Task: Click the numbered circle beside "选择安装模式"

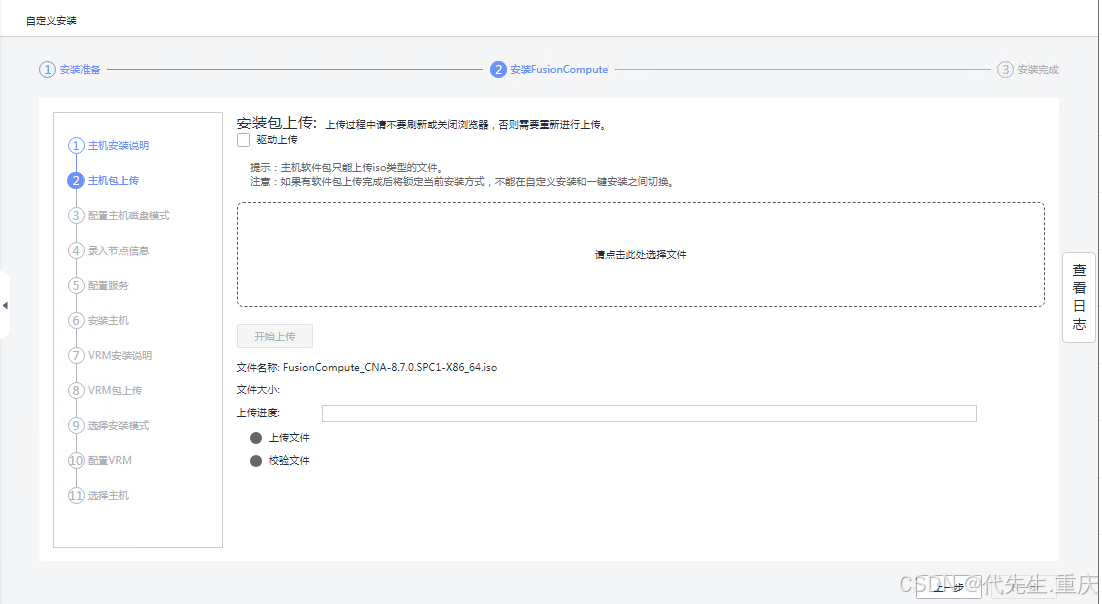Action: point(76,425)
